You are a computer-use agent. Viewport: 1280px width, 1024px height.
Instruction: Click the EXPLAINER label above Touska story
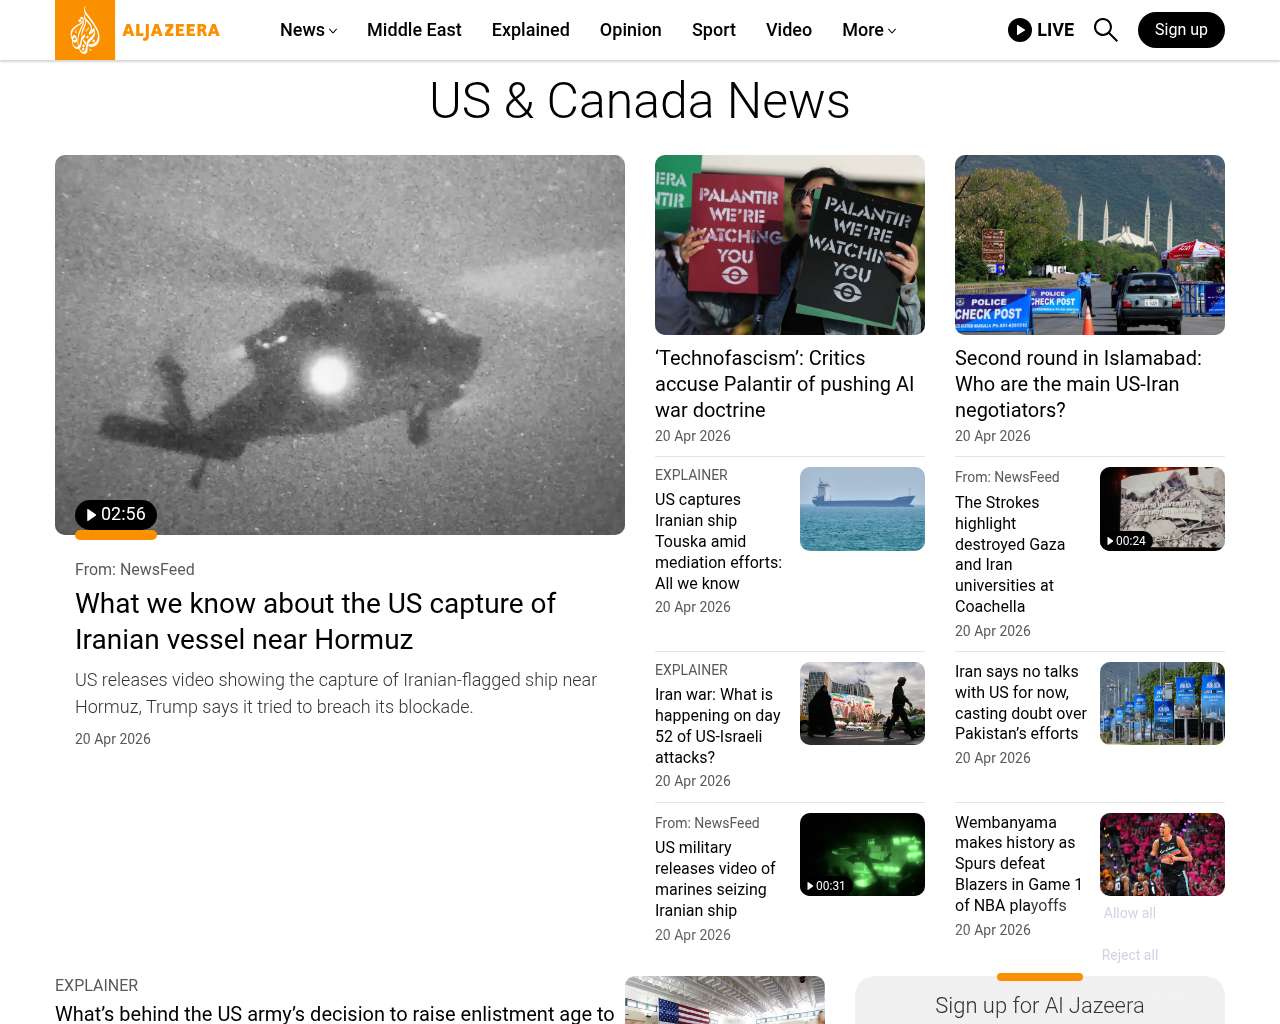[691, 475]
